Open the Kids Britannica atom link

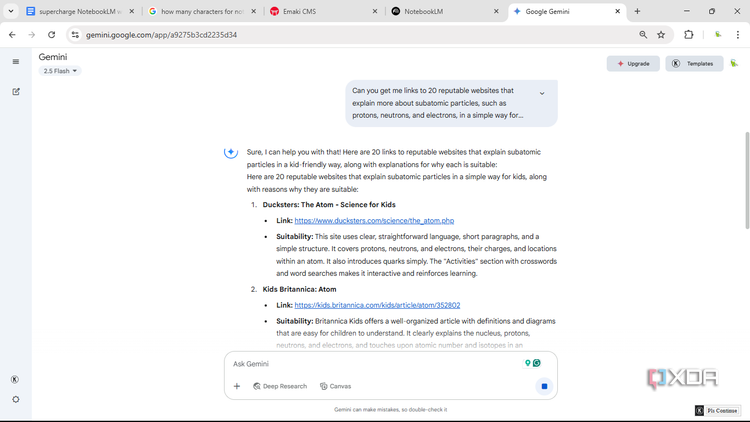(x=377, y=305)
